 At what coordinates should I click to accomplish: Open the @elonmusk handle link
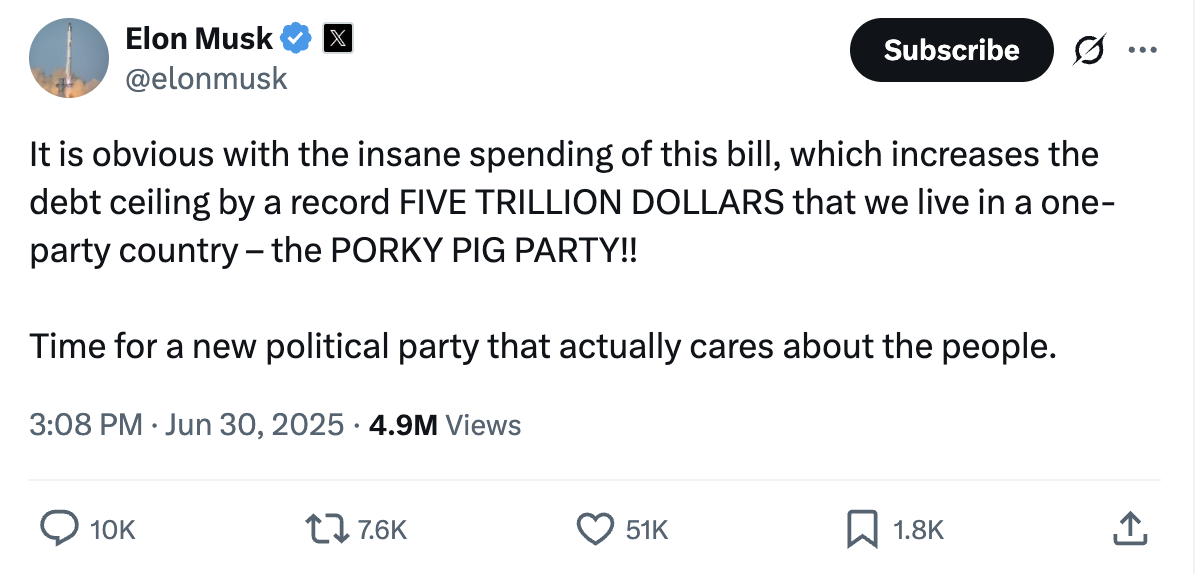point(205,78)
